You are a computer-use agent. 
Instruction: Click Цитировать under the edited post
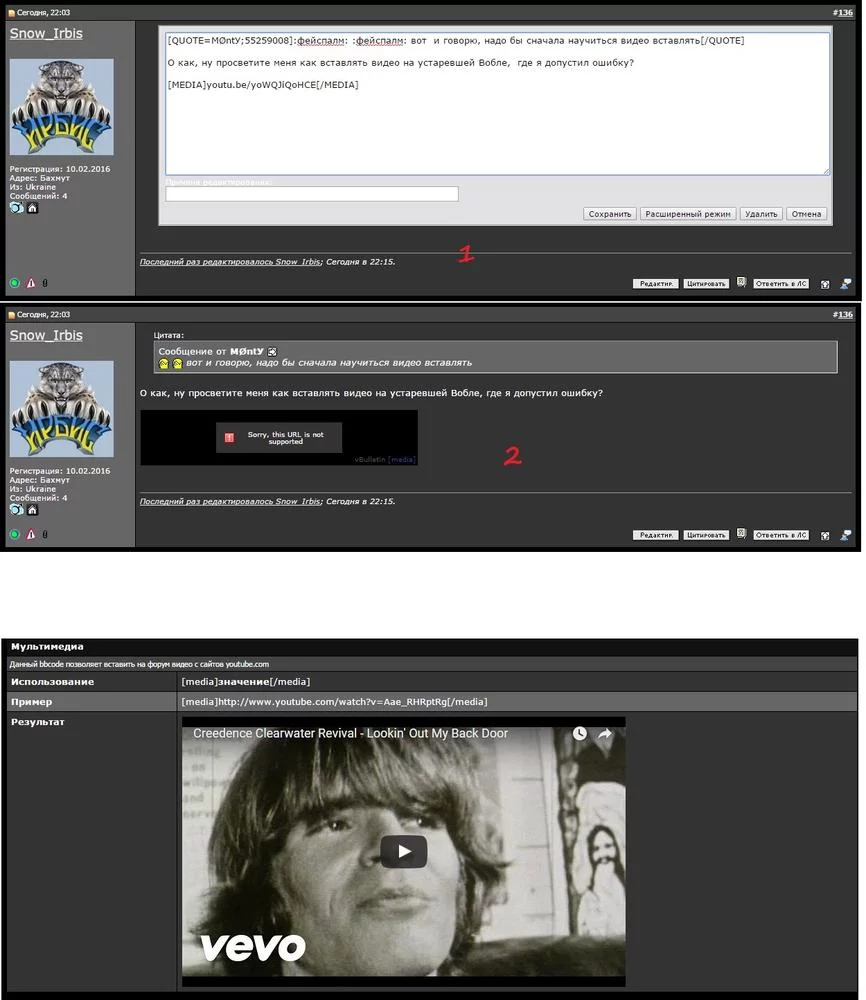click(706, 284)
